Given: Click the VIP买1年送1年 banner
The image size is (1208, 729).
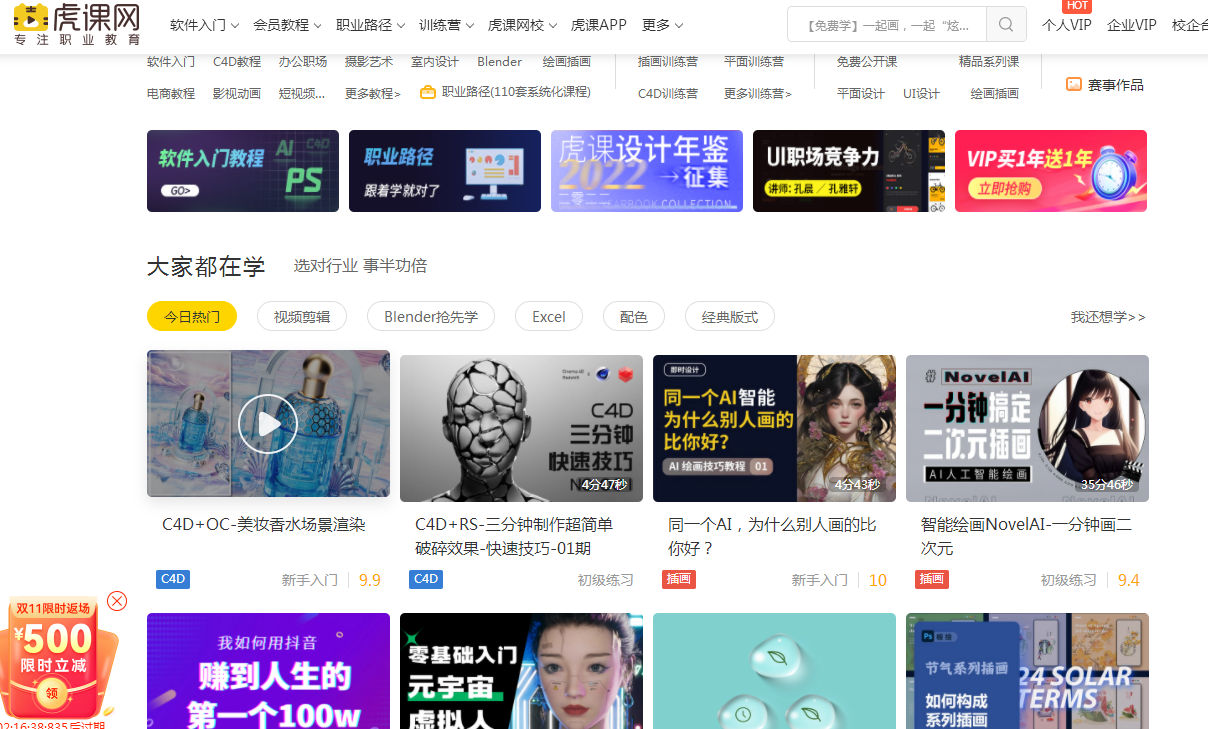Looking at the screenshot, I should pyautogui.click(x=1050, y=171).
